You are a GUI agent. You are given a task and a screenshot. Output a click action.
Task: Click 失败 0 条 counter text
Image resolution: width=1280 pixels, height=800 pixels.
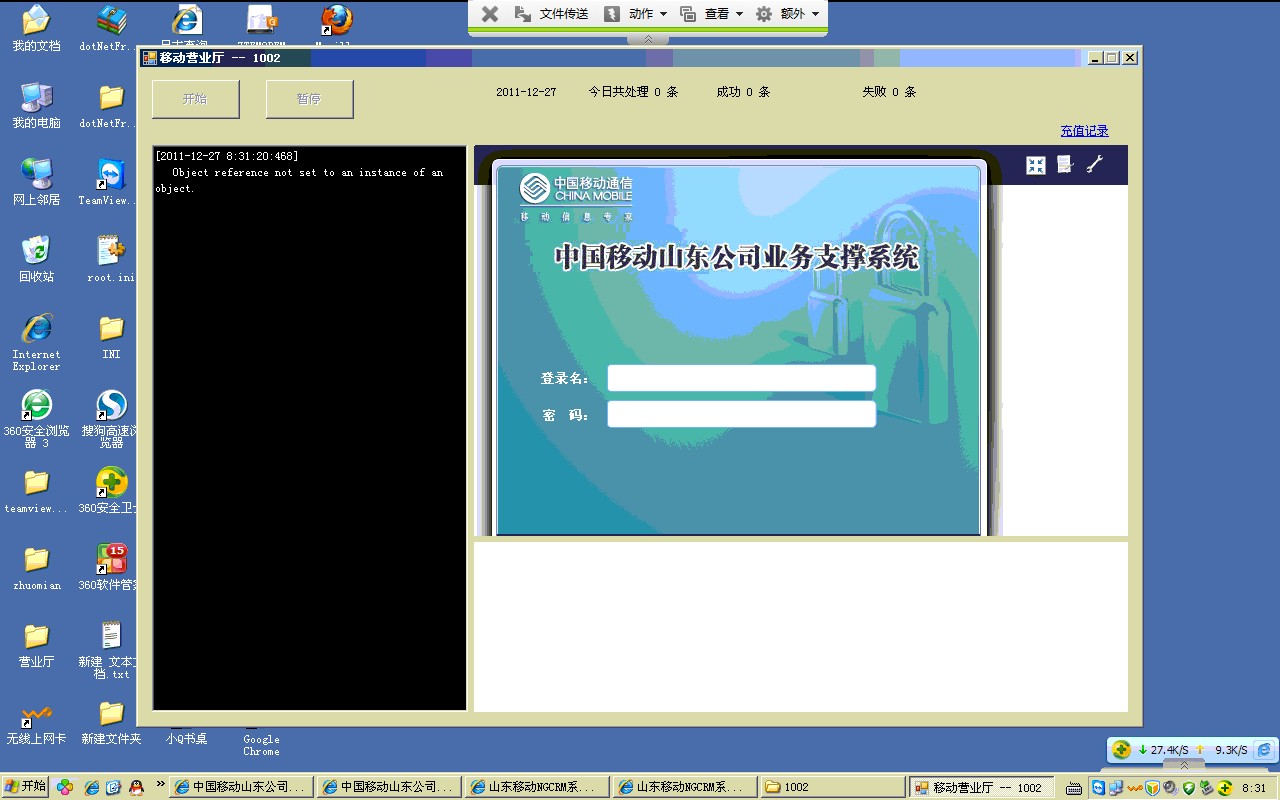[889, 92]
